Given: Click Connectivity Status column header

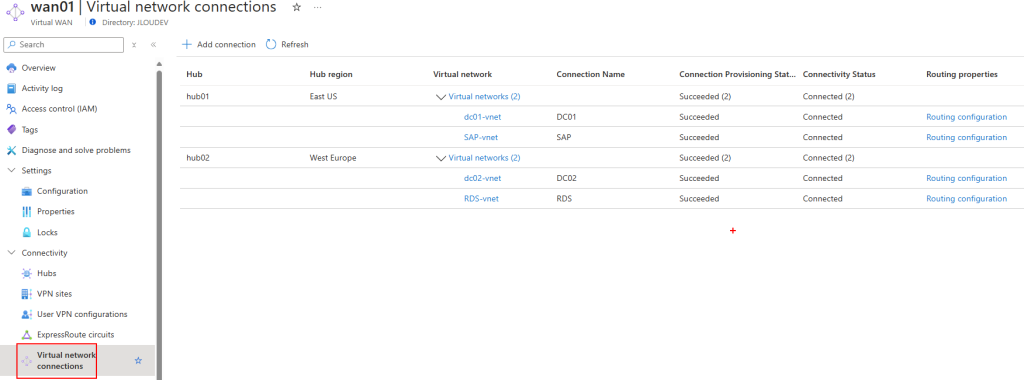Looking at the screenshot, I should [x=839, y=74].
